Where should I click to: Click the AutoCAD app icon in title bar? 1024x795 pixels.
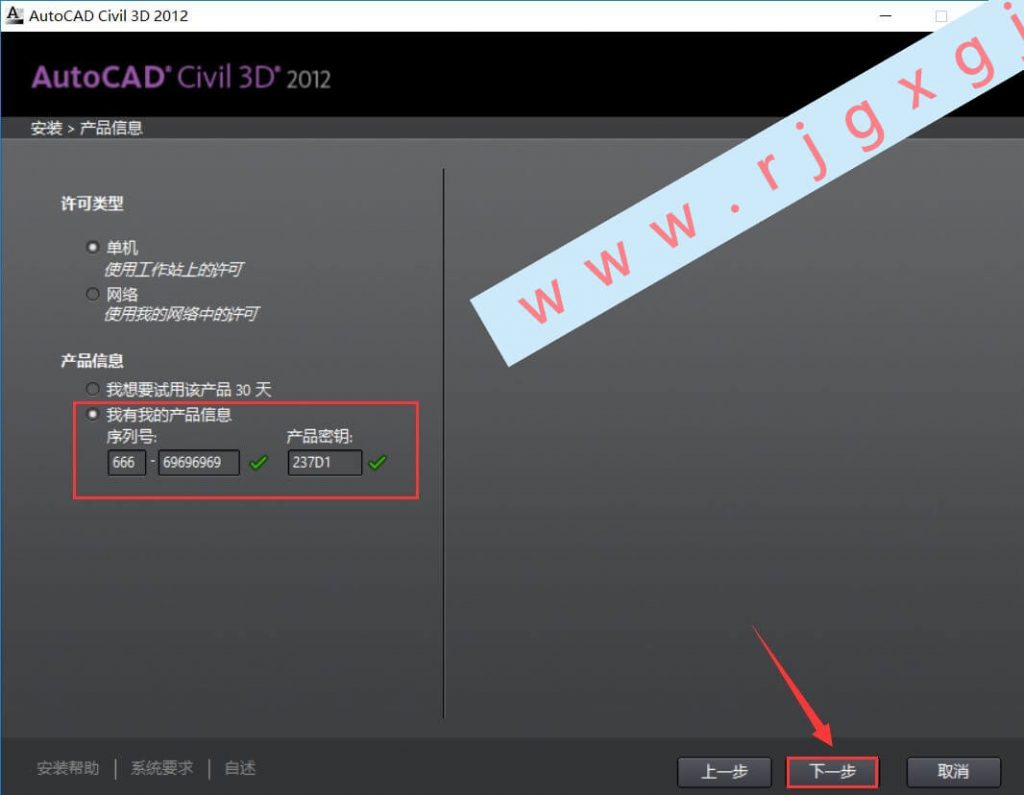click(x=14, y=15)
